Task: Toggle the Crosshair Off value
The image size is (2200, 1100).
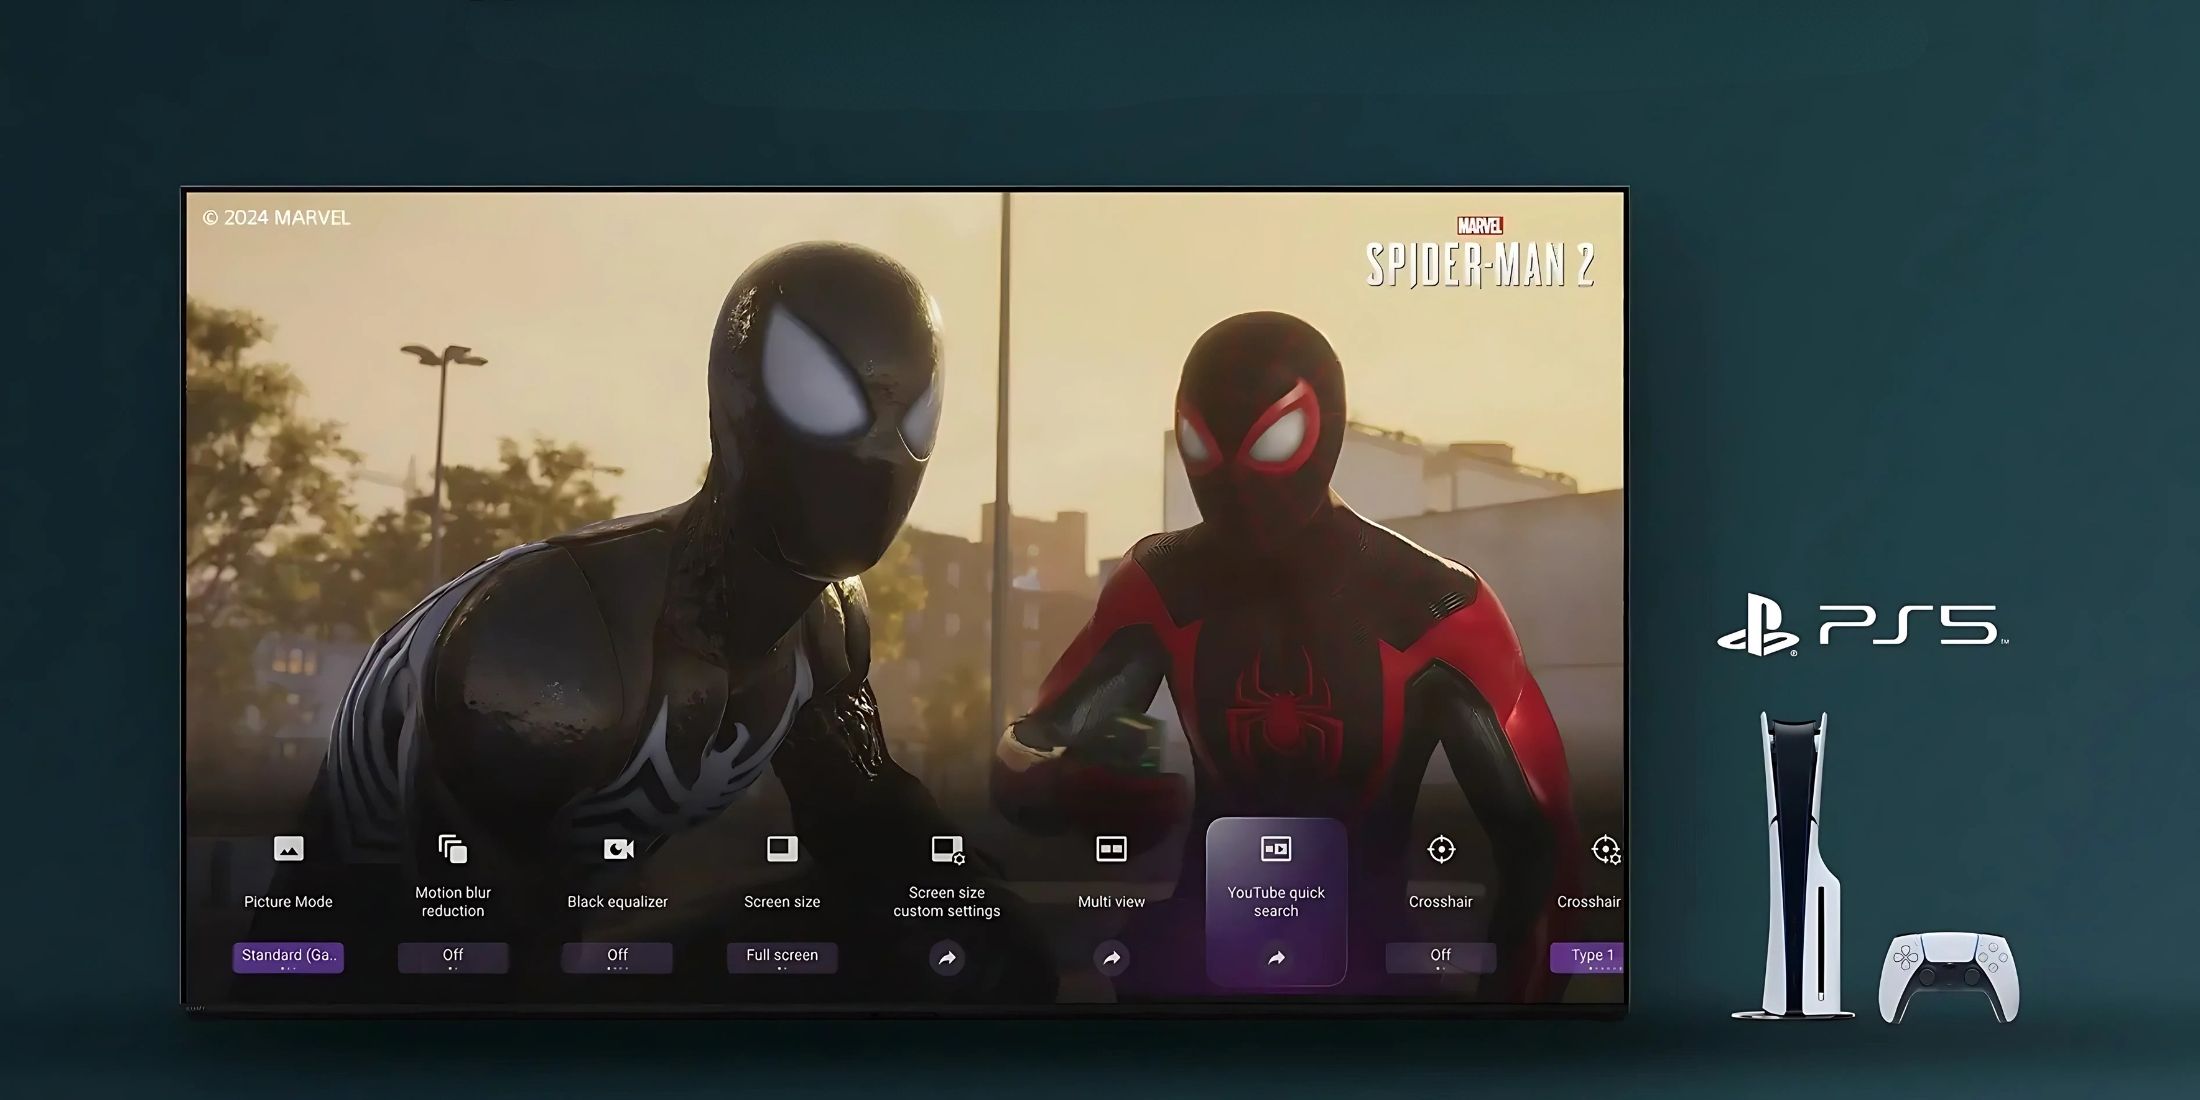Action: pos(1441,956)
